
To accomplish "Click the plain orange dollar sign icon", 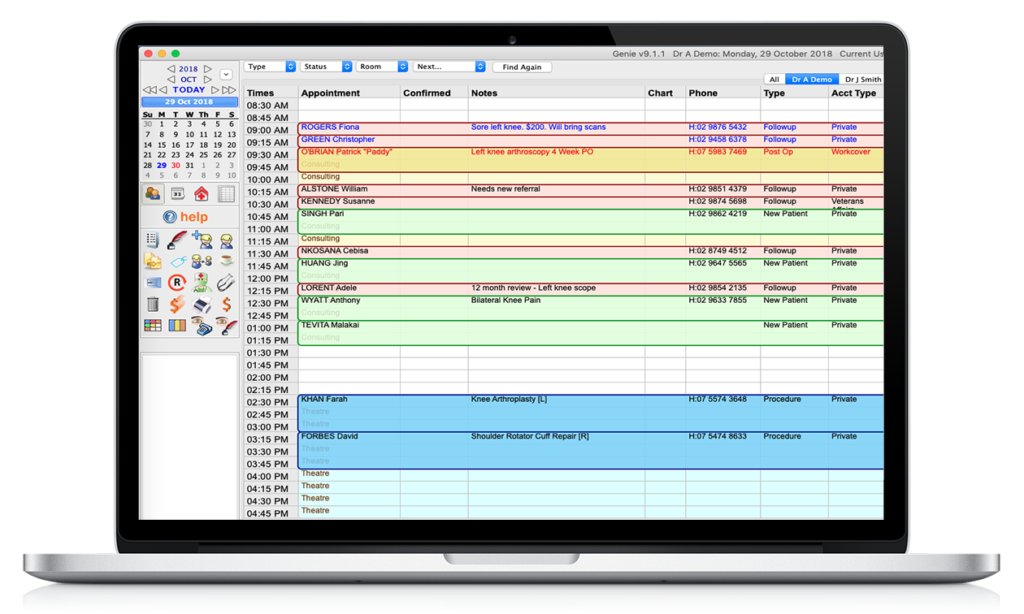I will click(x=226, y=304).
